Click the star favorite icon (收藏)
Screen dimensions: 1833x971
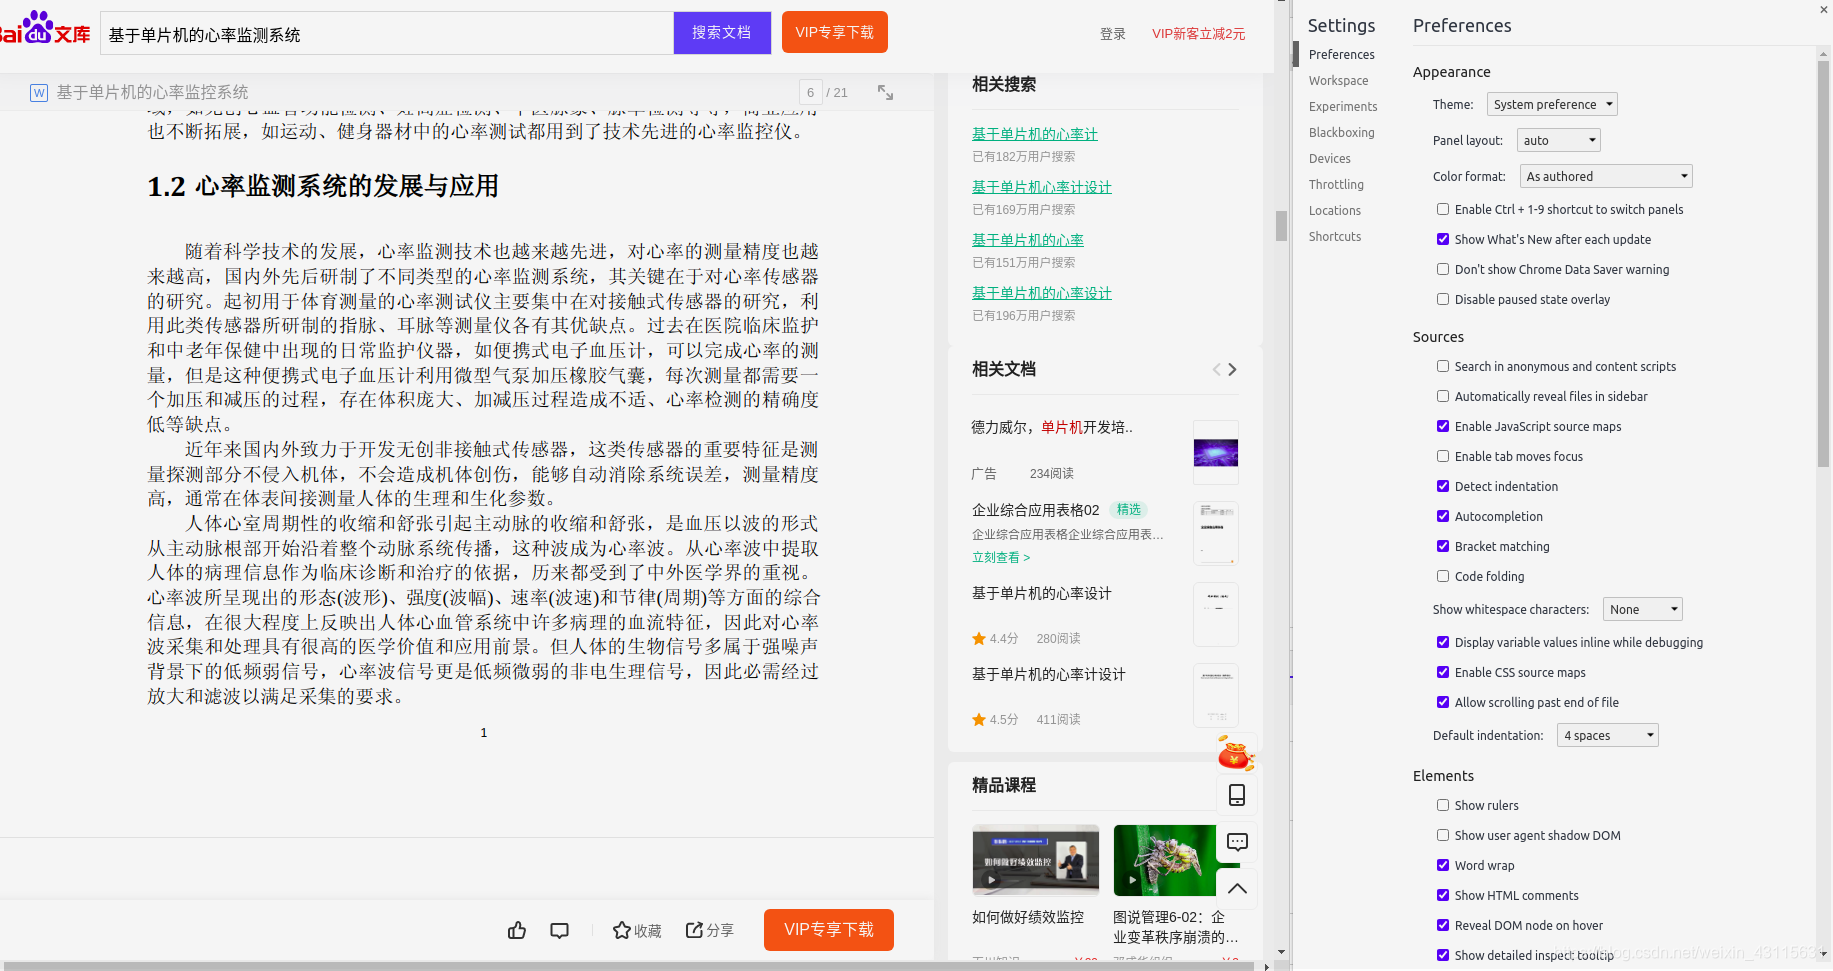(637, 930)
